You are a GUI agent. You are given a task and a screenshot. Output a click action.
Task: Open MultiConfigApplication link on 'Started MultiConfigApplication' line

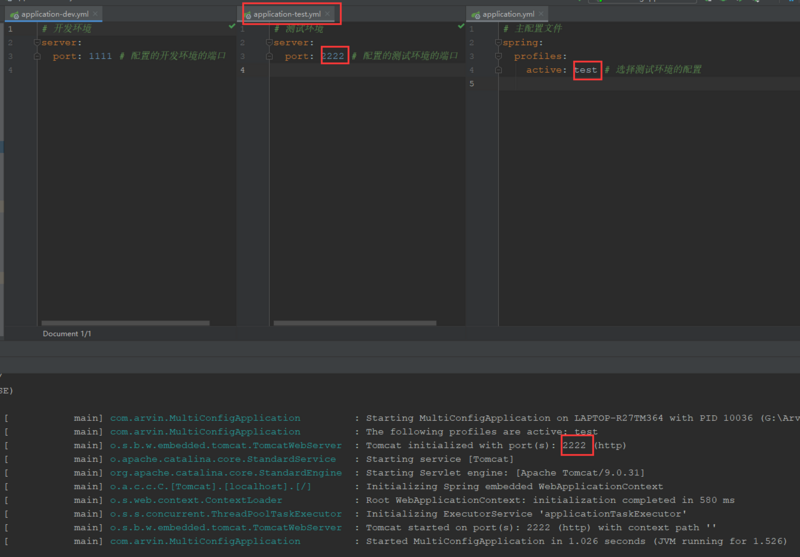coord(205,542)
